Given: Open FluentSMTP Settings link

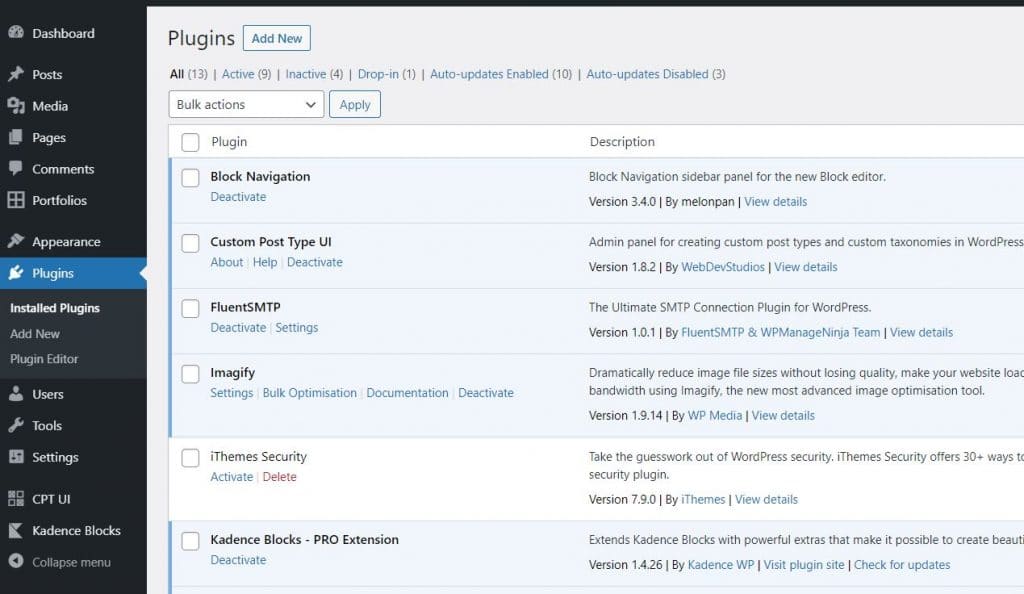Looking at the screenshot, I should 296,327.
